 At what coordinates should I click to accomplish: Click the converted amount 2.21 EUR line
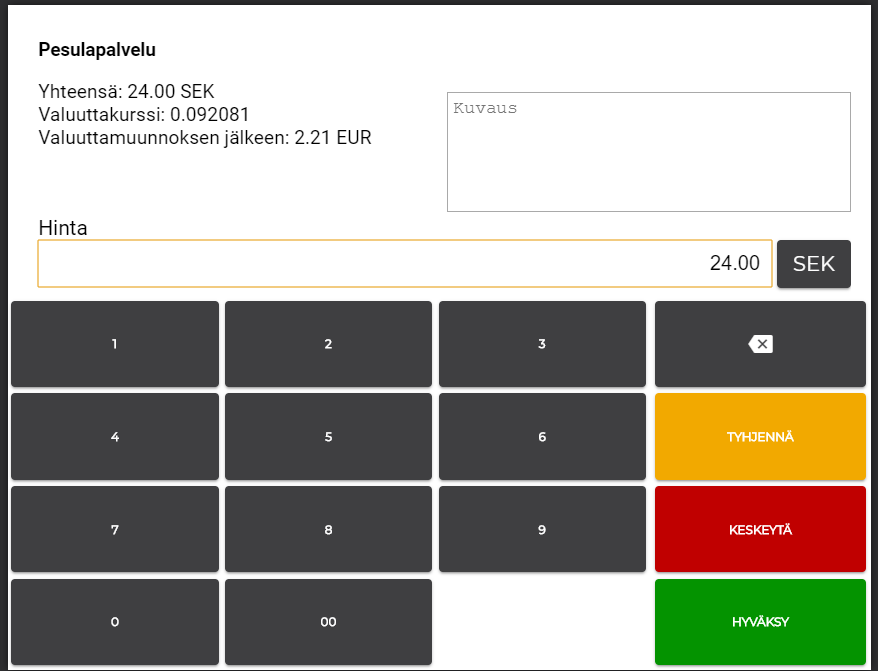pyautogui.click(x=205, y=138)
